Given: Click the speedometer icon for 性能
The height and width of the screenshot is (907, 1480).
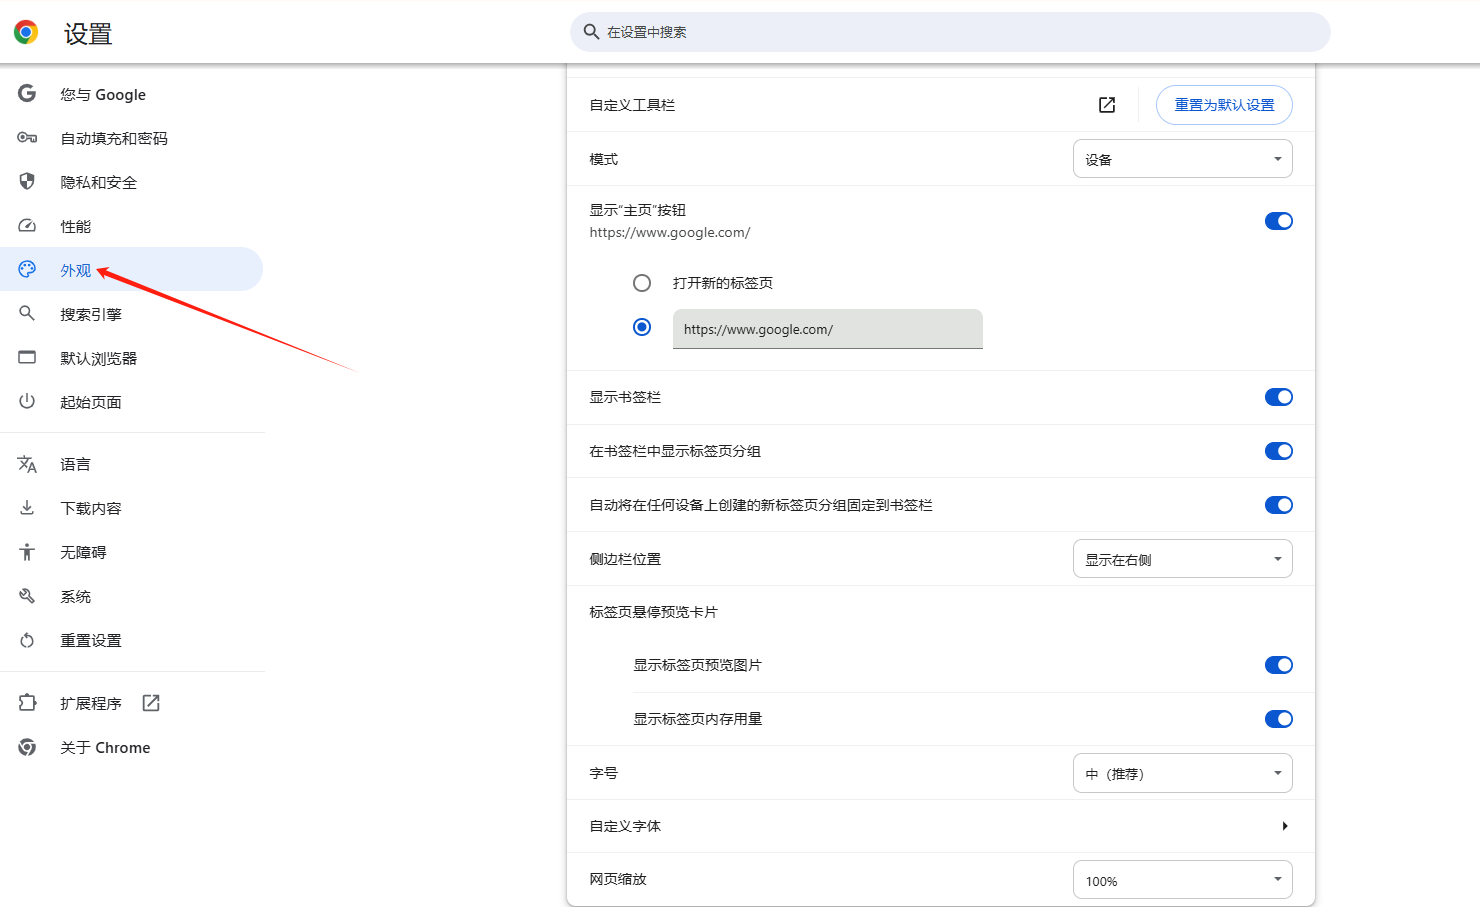Looking at the screenshot, I should [27, 226].
